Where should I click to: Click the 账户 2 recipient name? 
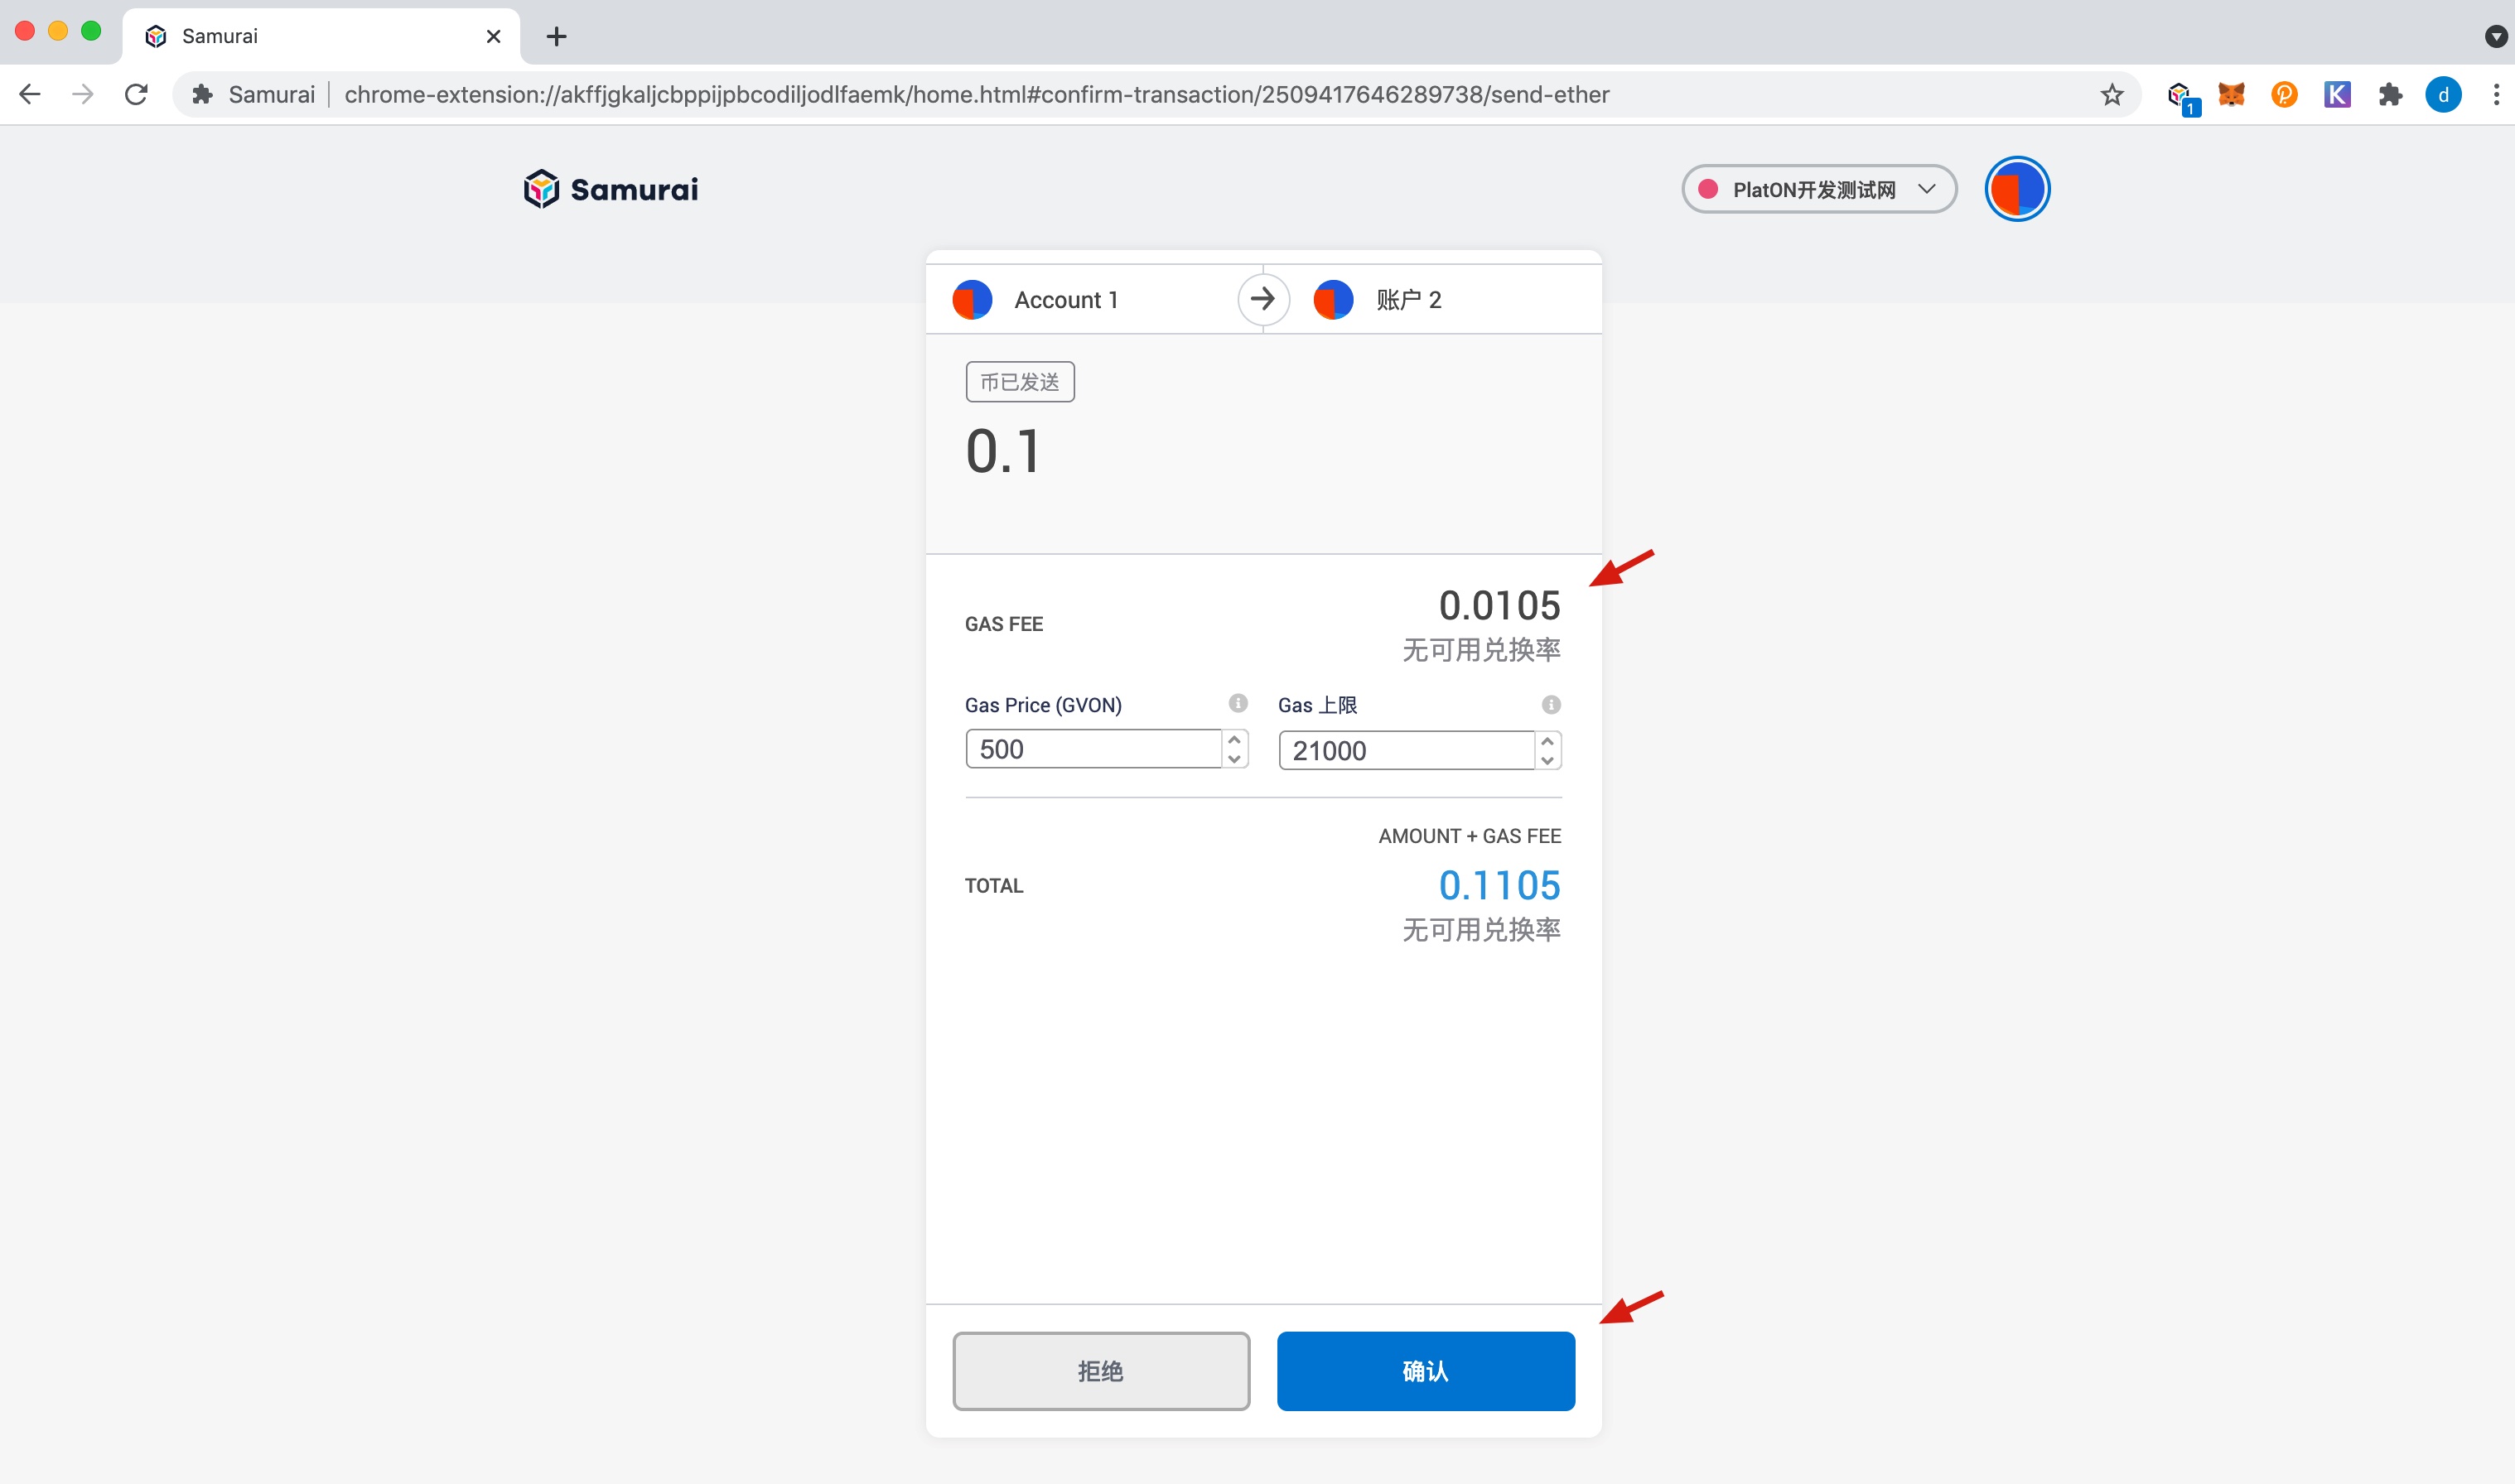click(x=1409, y=299)
